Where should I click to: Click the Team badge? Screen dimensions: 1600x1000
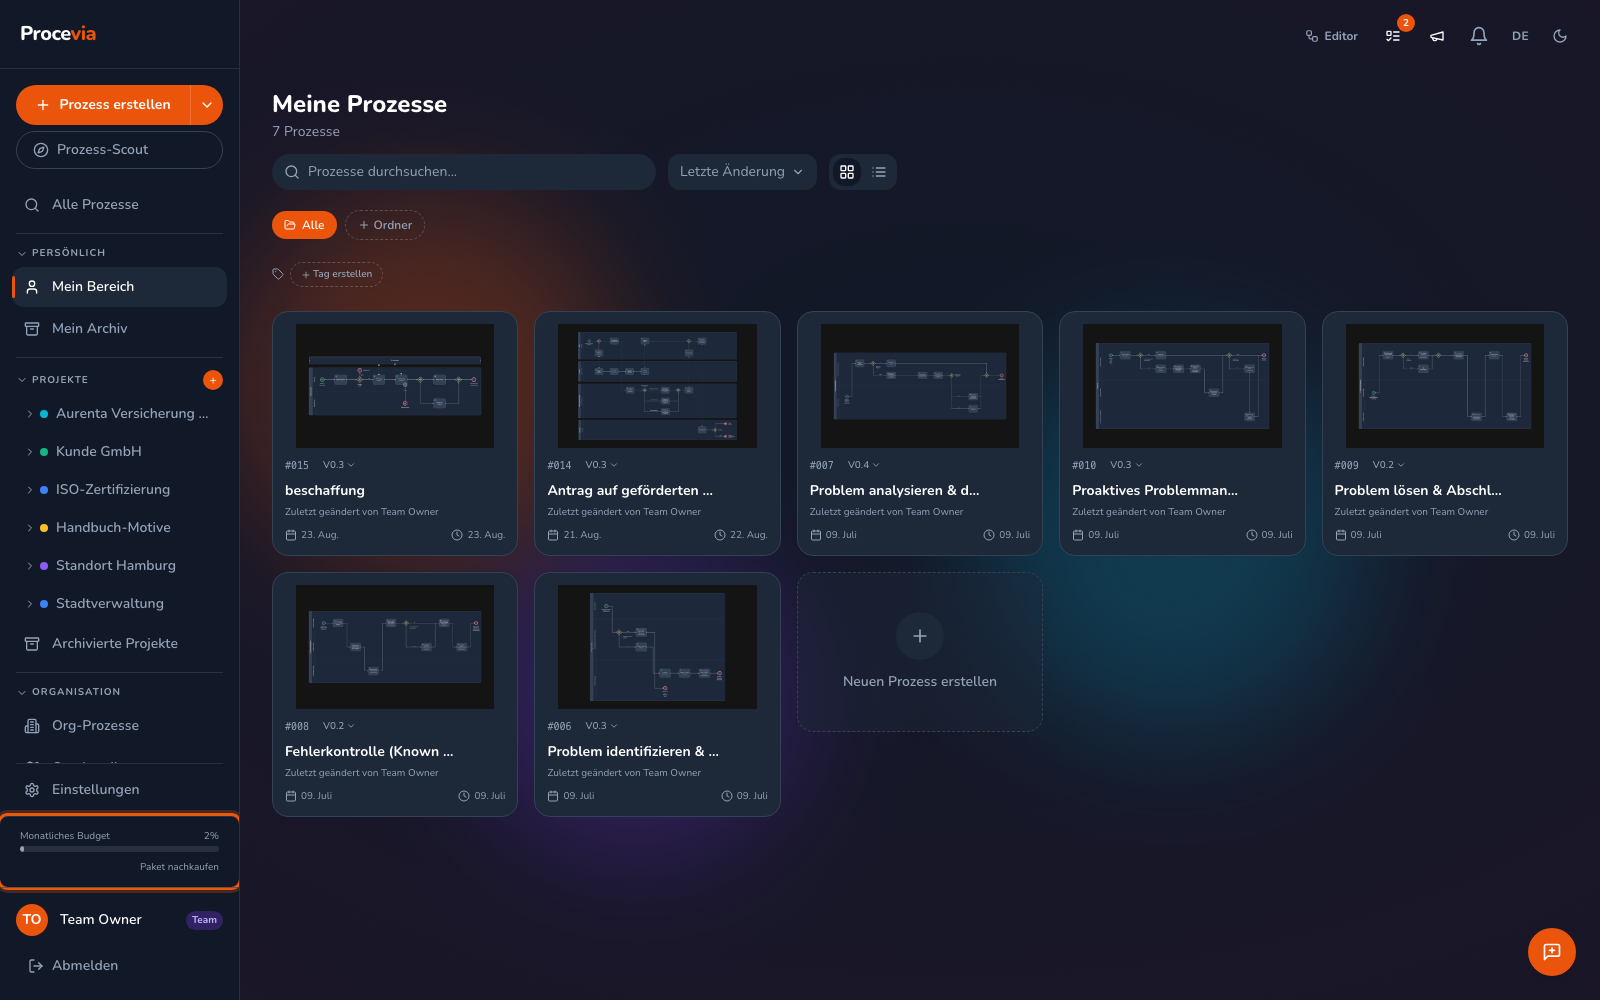(204, 920)
